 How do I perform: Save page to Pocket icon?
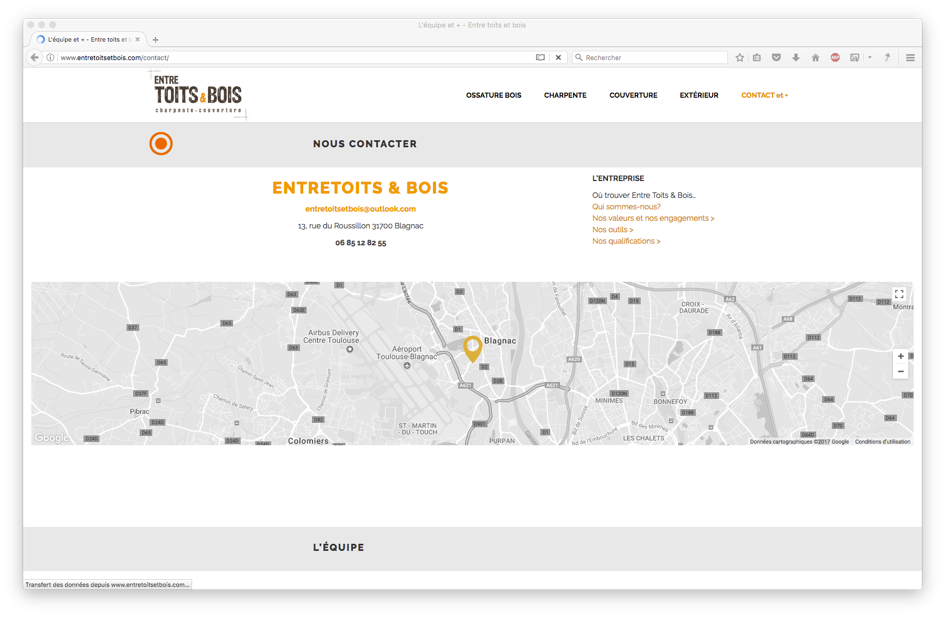[x=776, y=58]
